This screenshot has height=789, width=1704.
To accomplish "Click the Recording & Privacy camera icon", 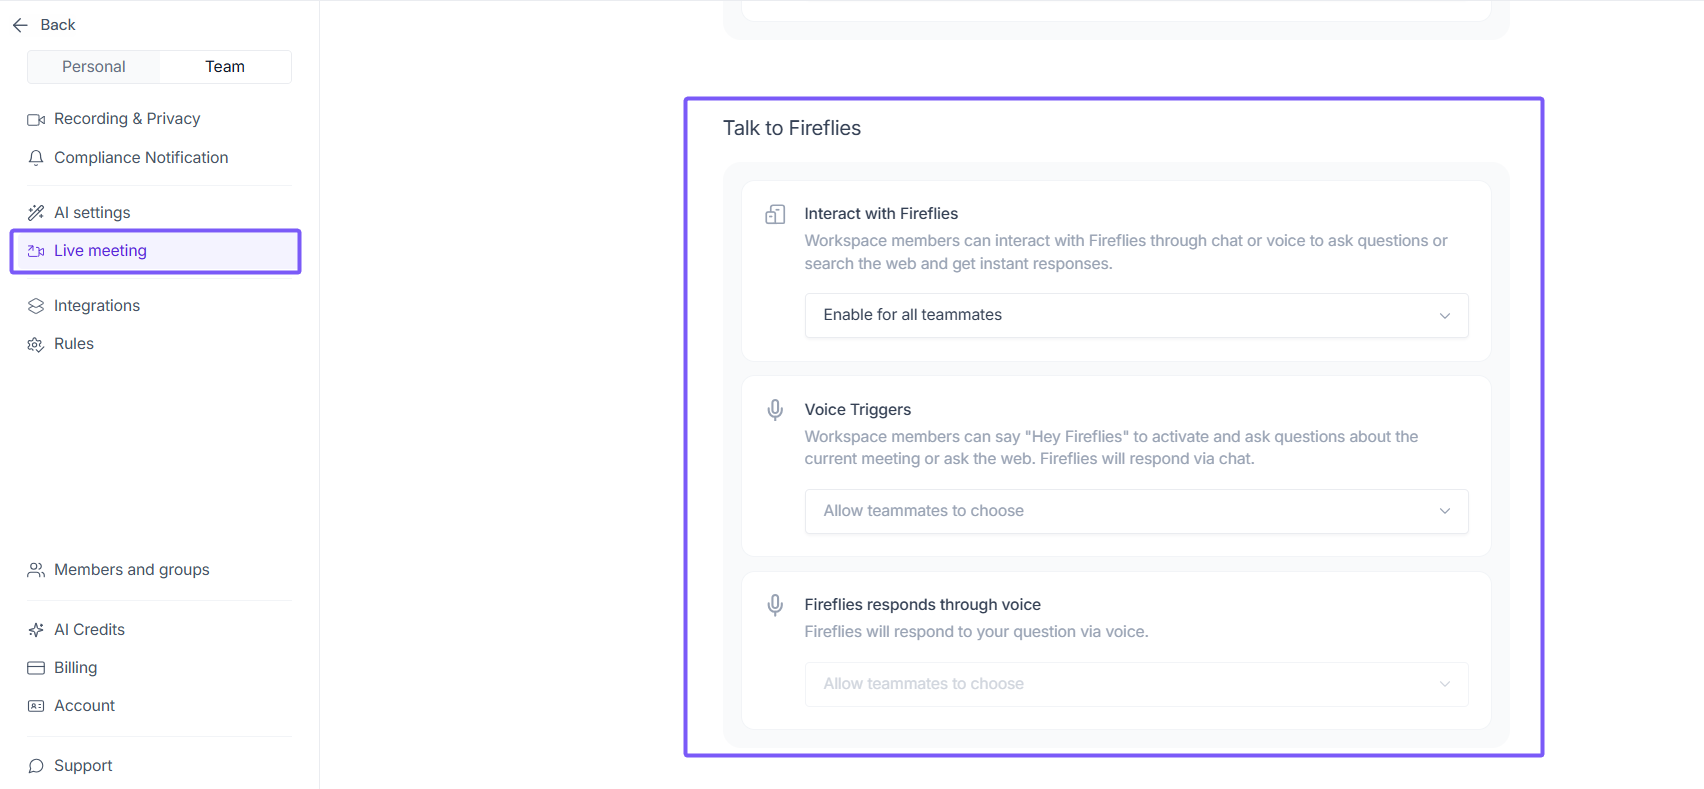I will click(36, 120).
